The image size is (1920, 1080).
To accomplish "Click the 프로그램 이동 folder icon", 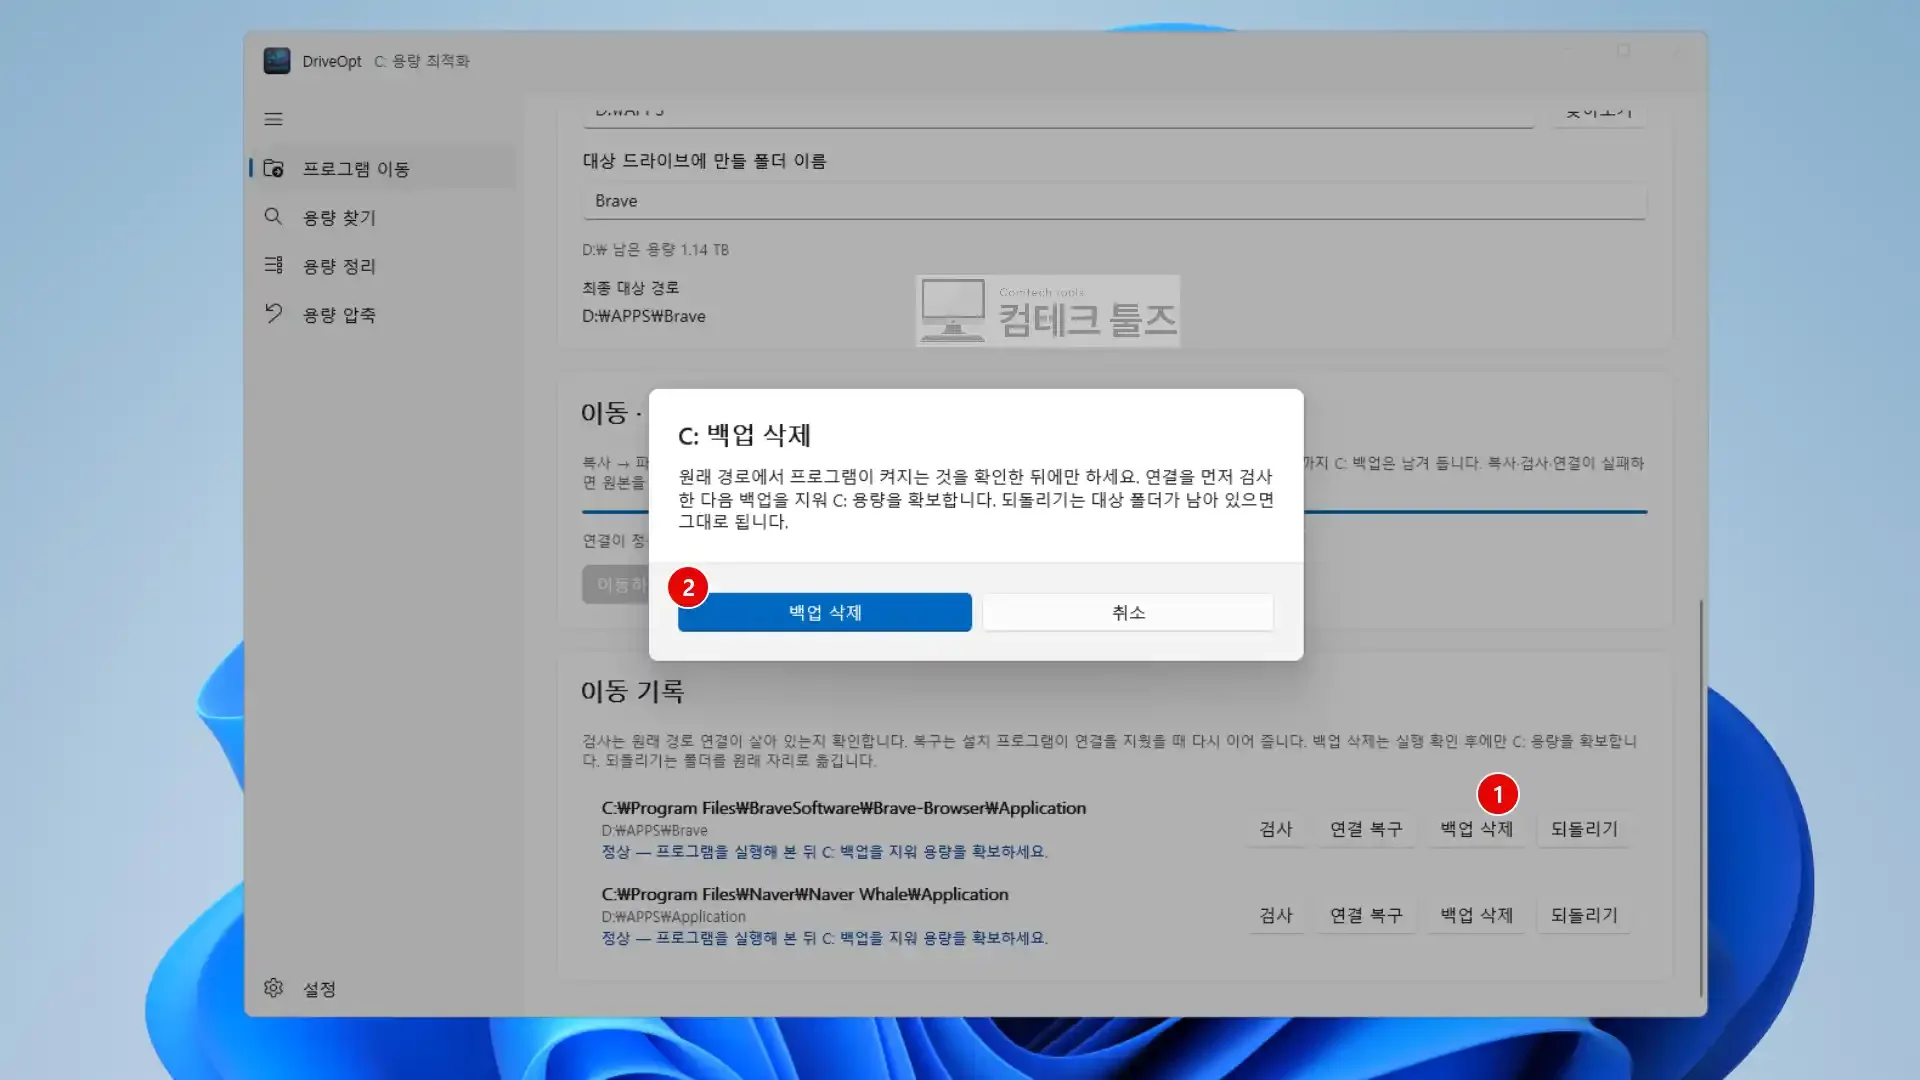I will point(273,168).
